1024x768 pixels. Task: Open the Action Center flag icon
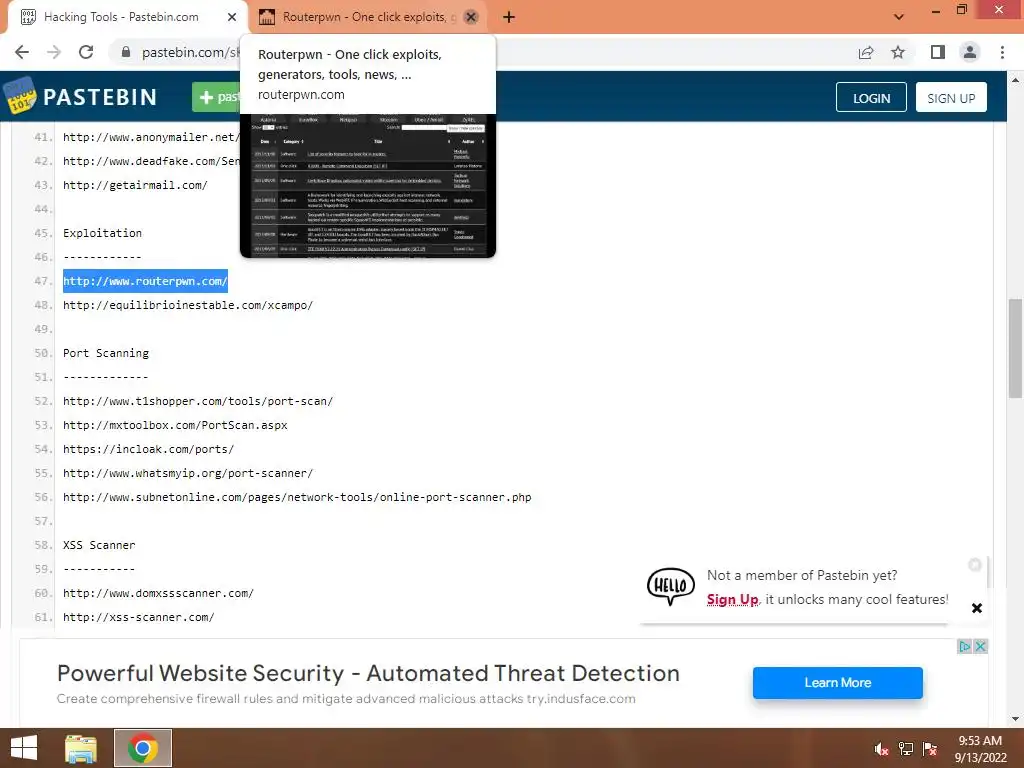[x=930, y=749]
